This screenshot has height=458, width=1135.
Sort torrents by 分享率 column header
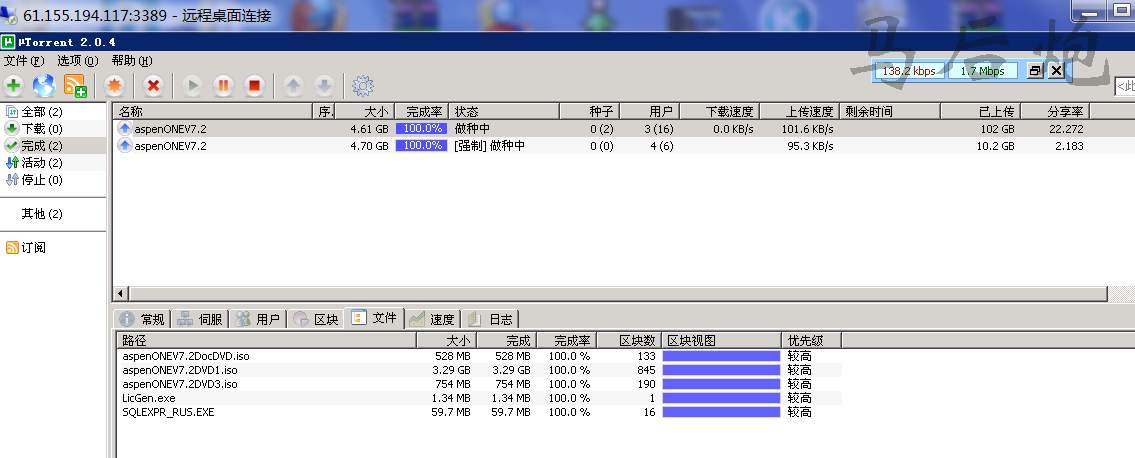(1055, 111)
